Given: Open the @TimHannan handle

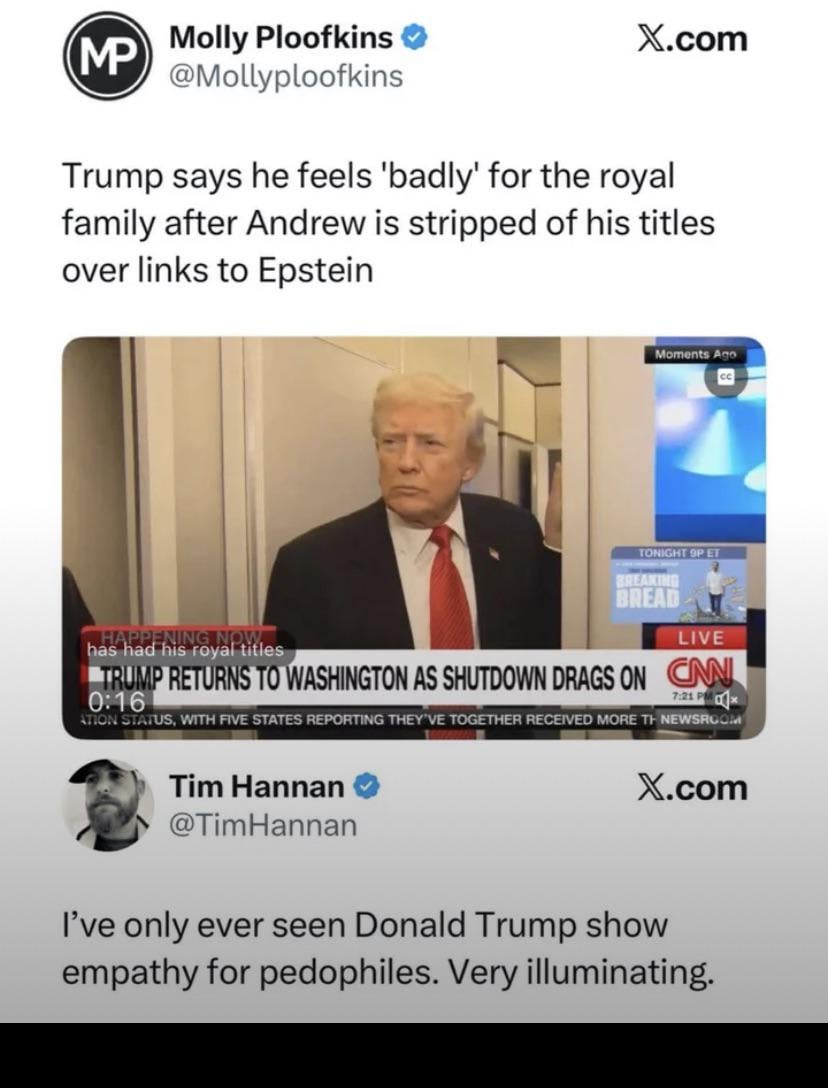Looking at the screenshot, I should [263, 825].
